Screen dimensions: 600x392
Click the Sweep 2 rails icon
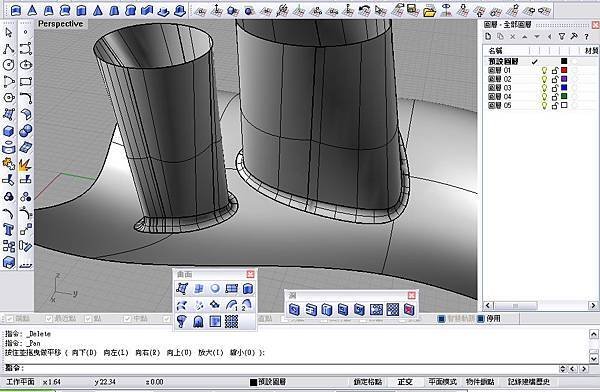tap(247, 305)
